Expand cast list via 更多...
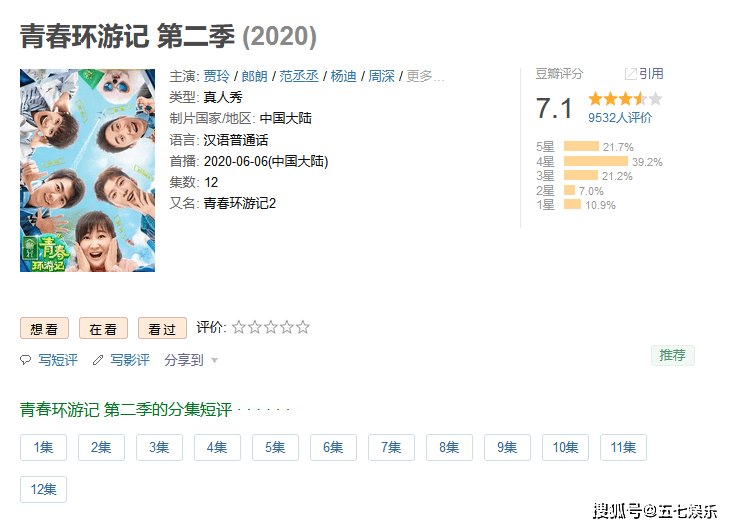732x528 pixels. (x=424, y=76)
